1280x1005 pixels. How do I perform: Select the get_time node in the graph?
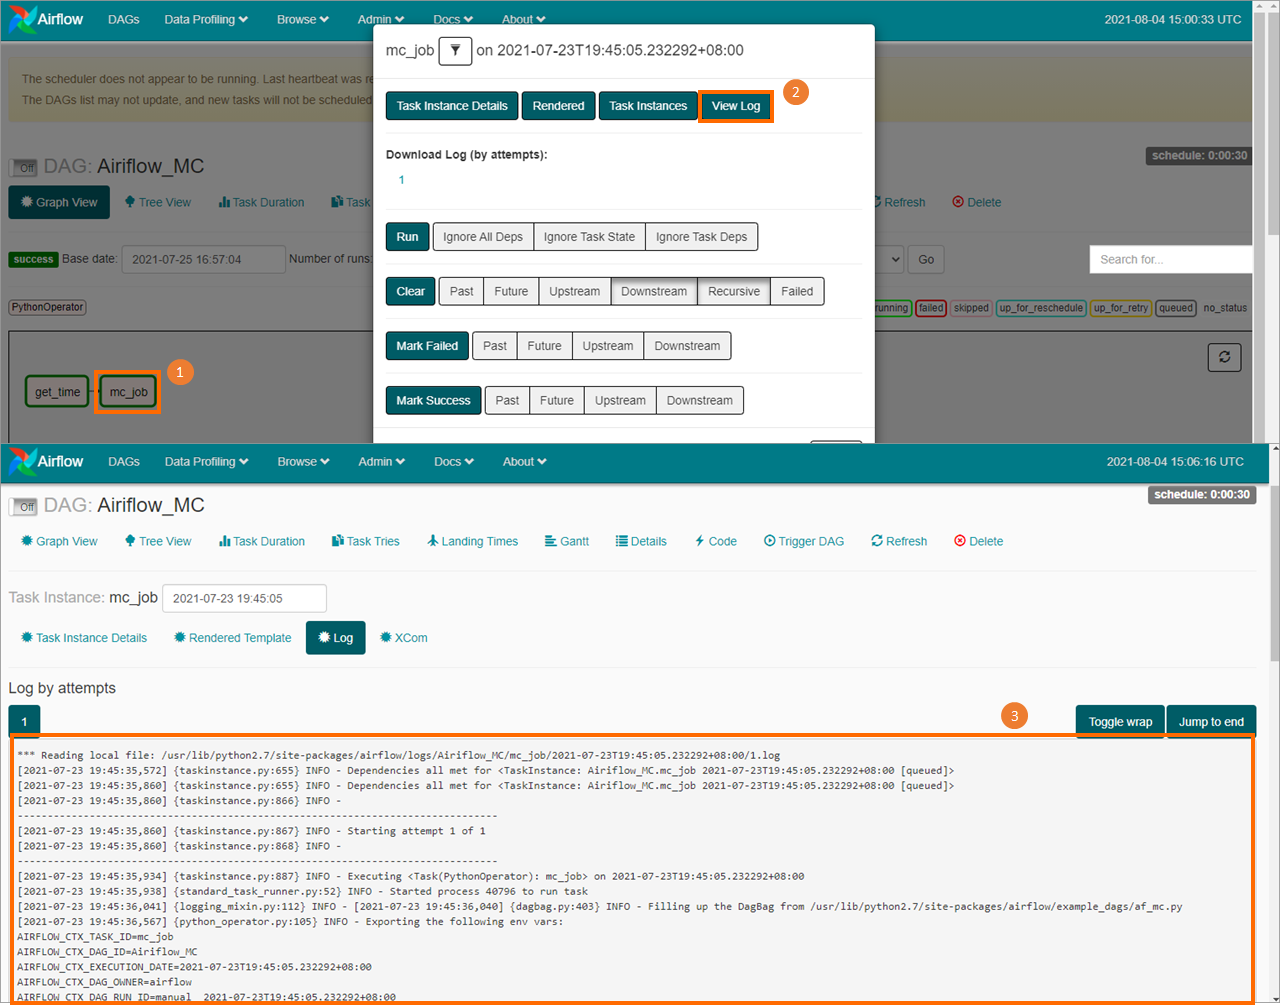[58, 392]
